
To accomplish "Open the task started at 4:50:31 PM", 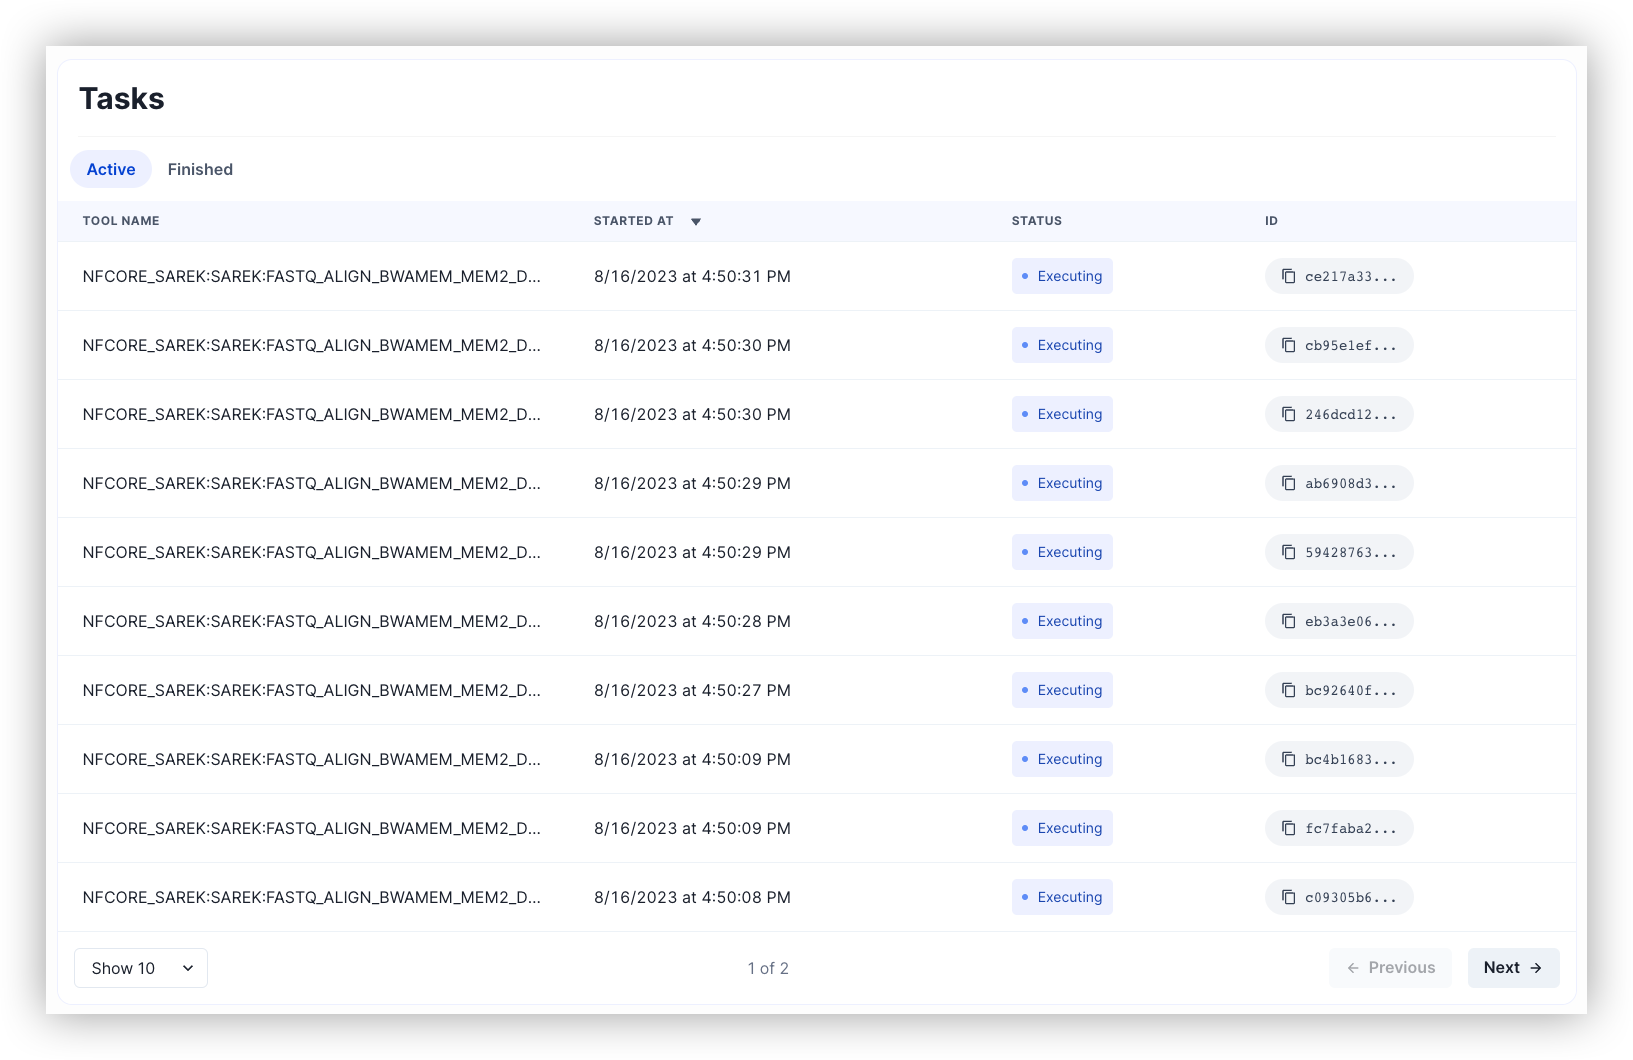I will [x=311, y=276].
